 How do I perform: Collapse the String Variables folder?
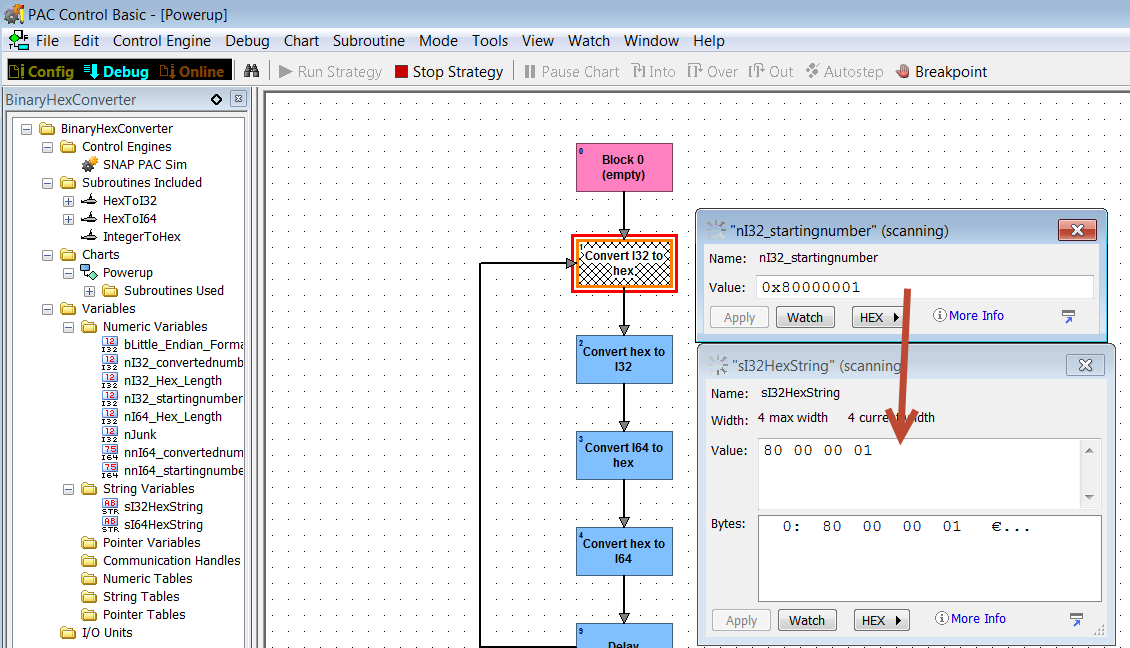68,488
